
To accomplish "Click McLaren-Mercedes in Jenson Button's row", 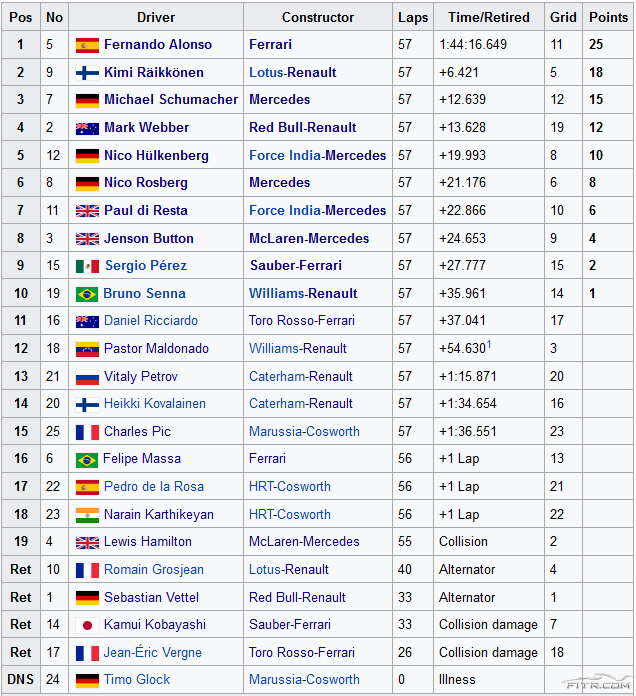I will (308, 238).
